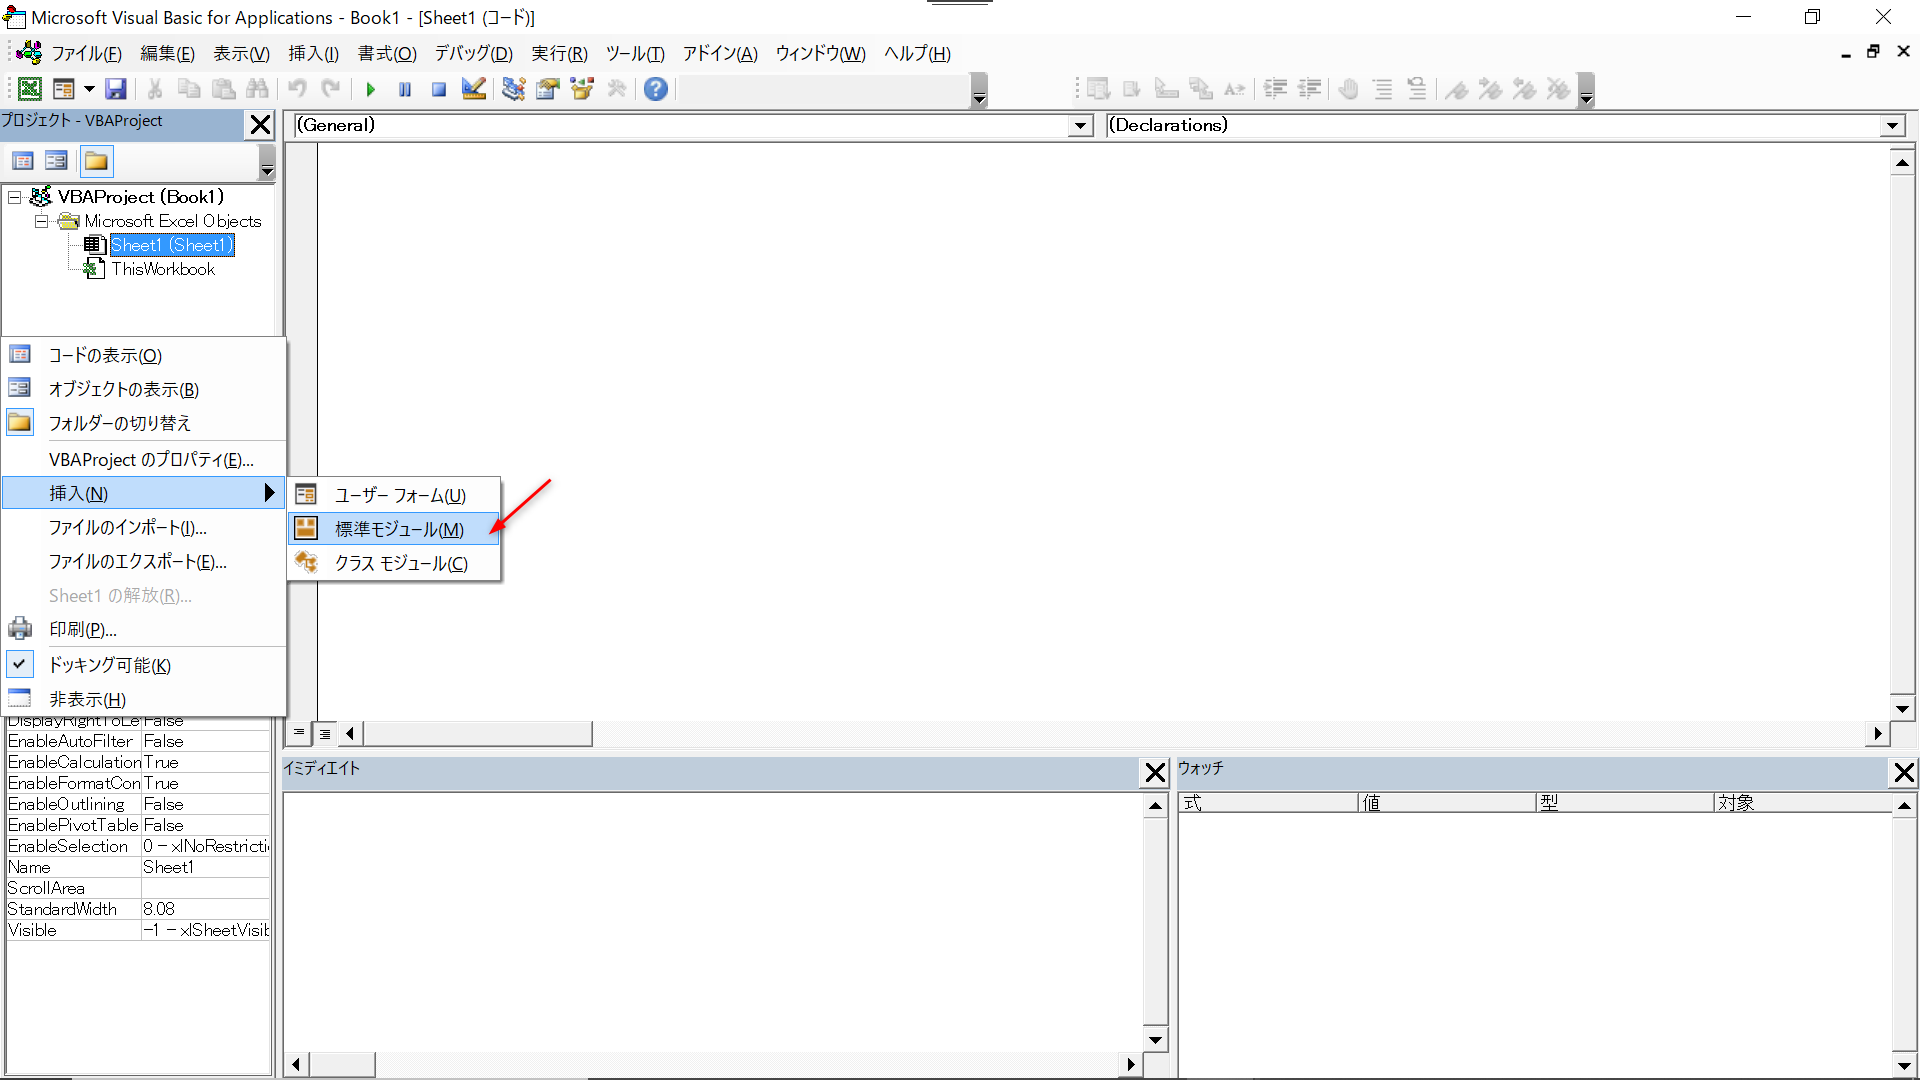Click the Paste clipboard icon
The image size is (1920, 1080).
(x=223, y=89)
